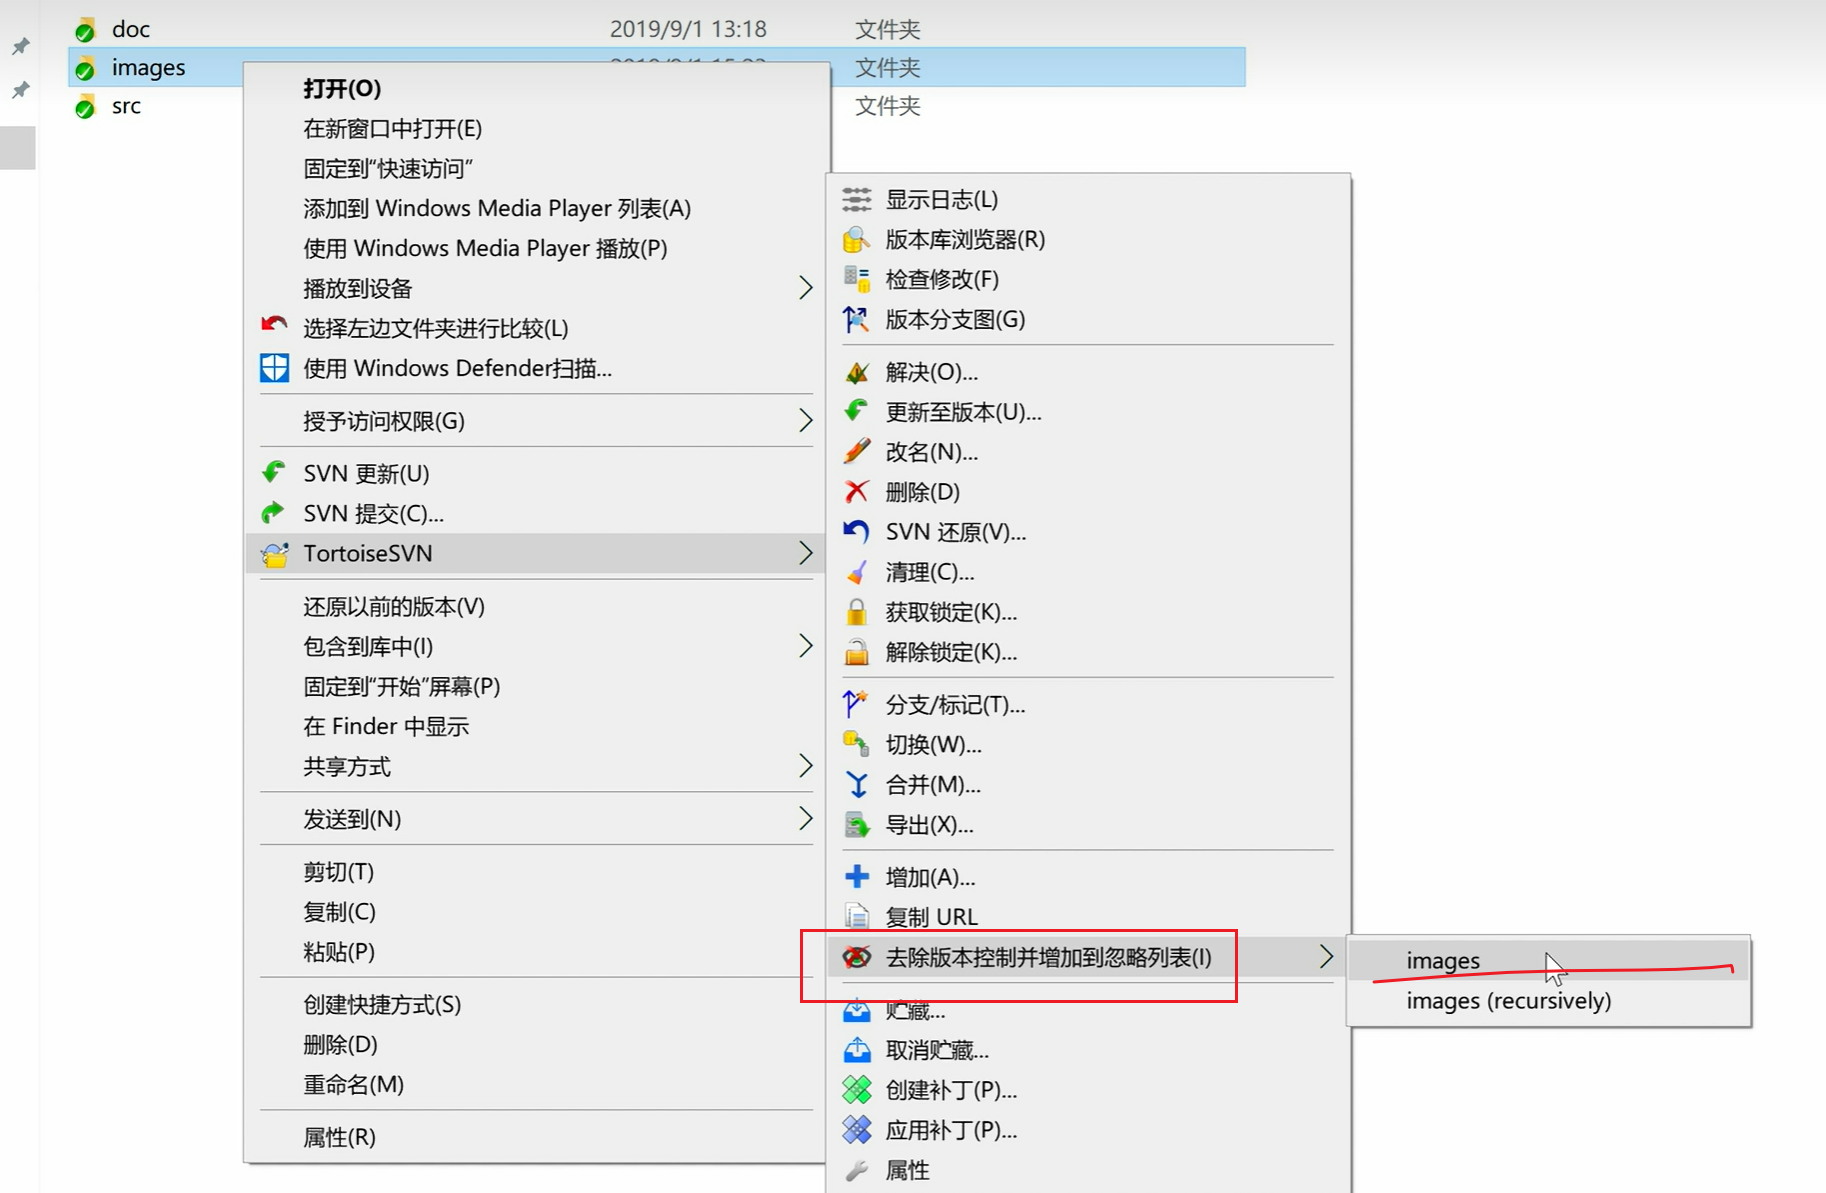Click the Release lock open padlock icon
This screenshot has width=1826, height=1193.
pyautogui.click(x=857, y=652)
